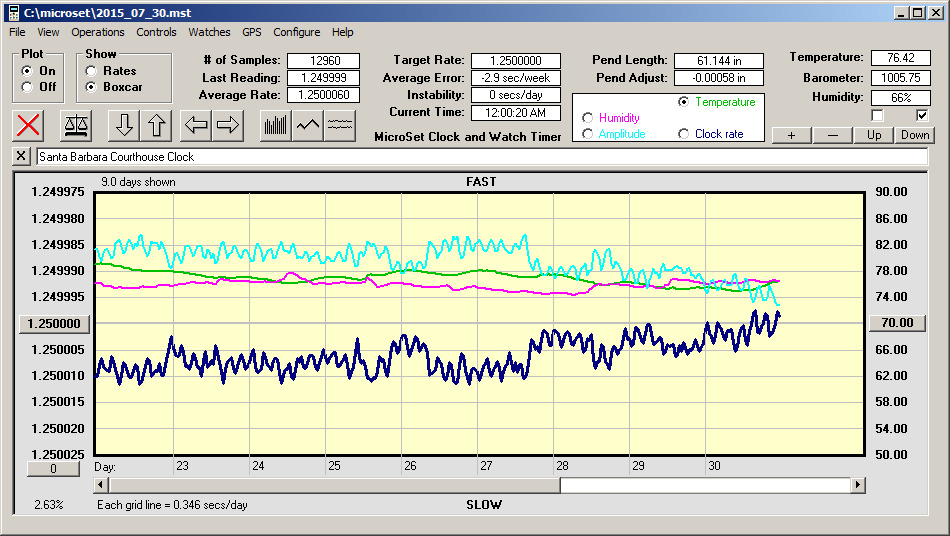This screenshot has height=536, width=950.
Task: Click the Target Rate field
Action: 516,61
